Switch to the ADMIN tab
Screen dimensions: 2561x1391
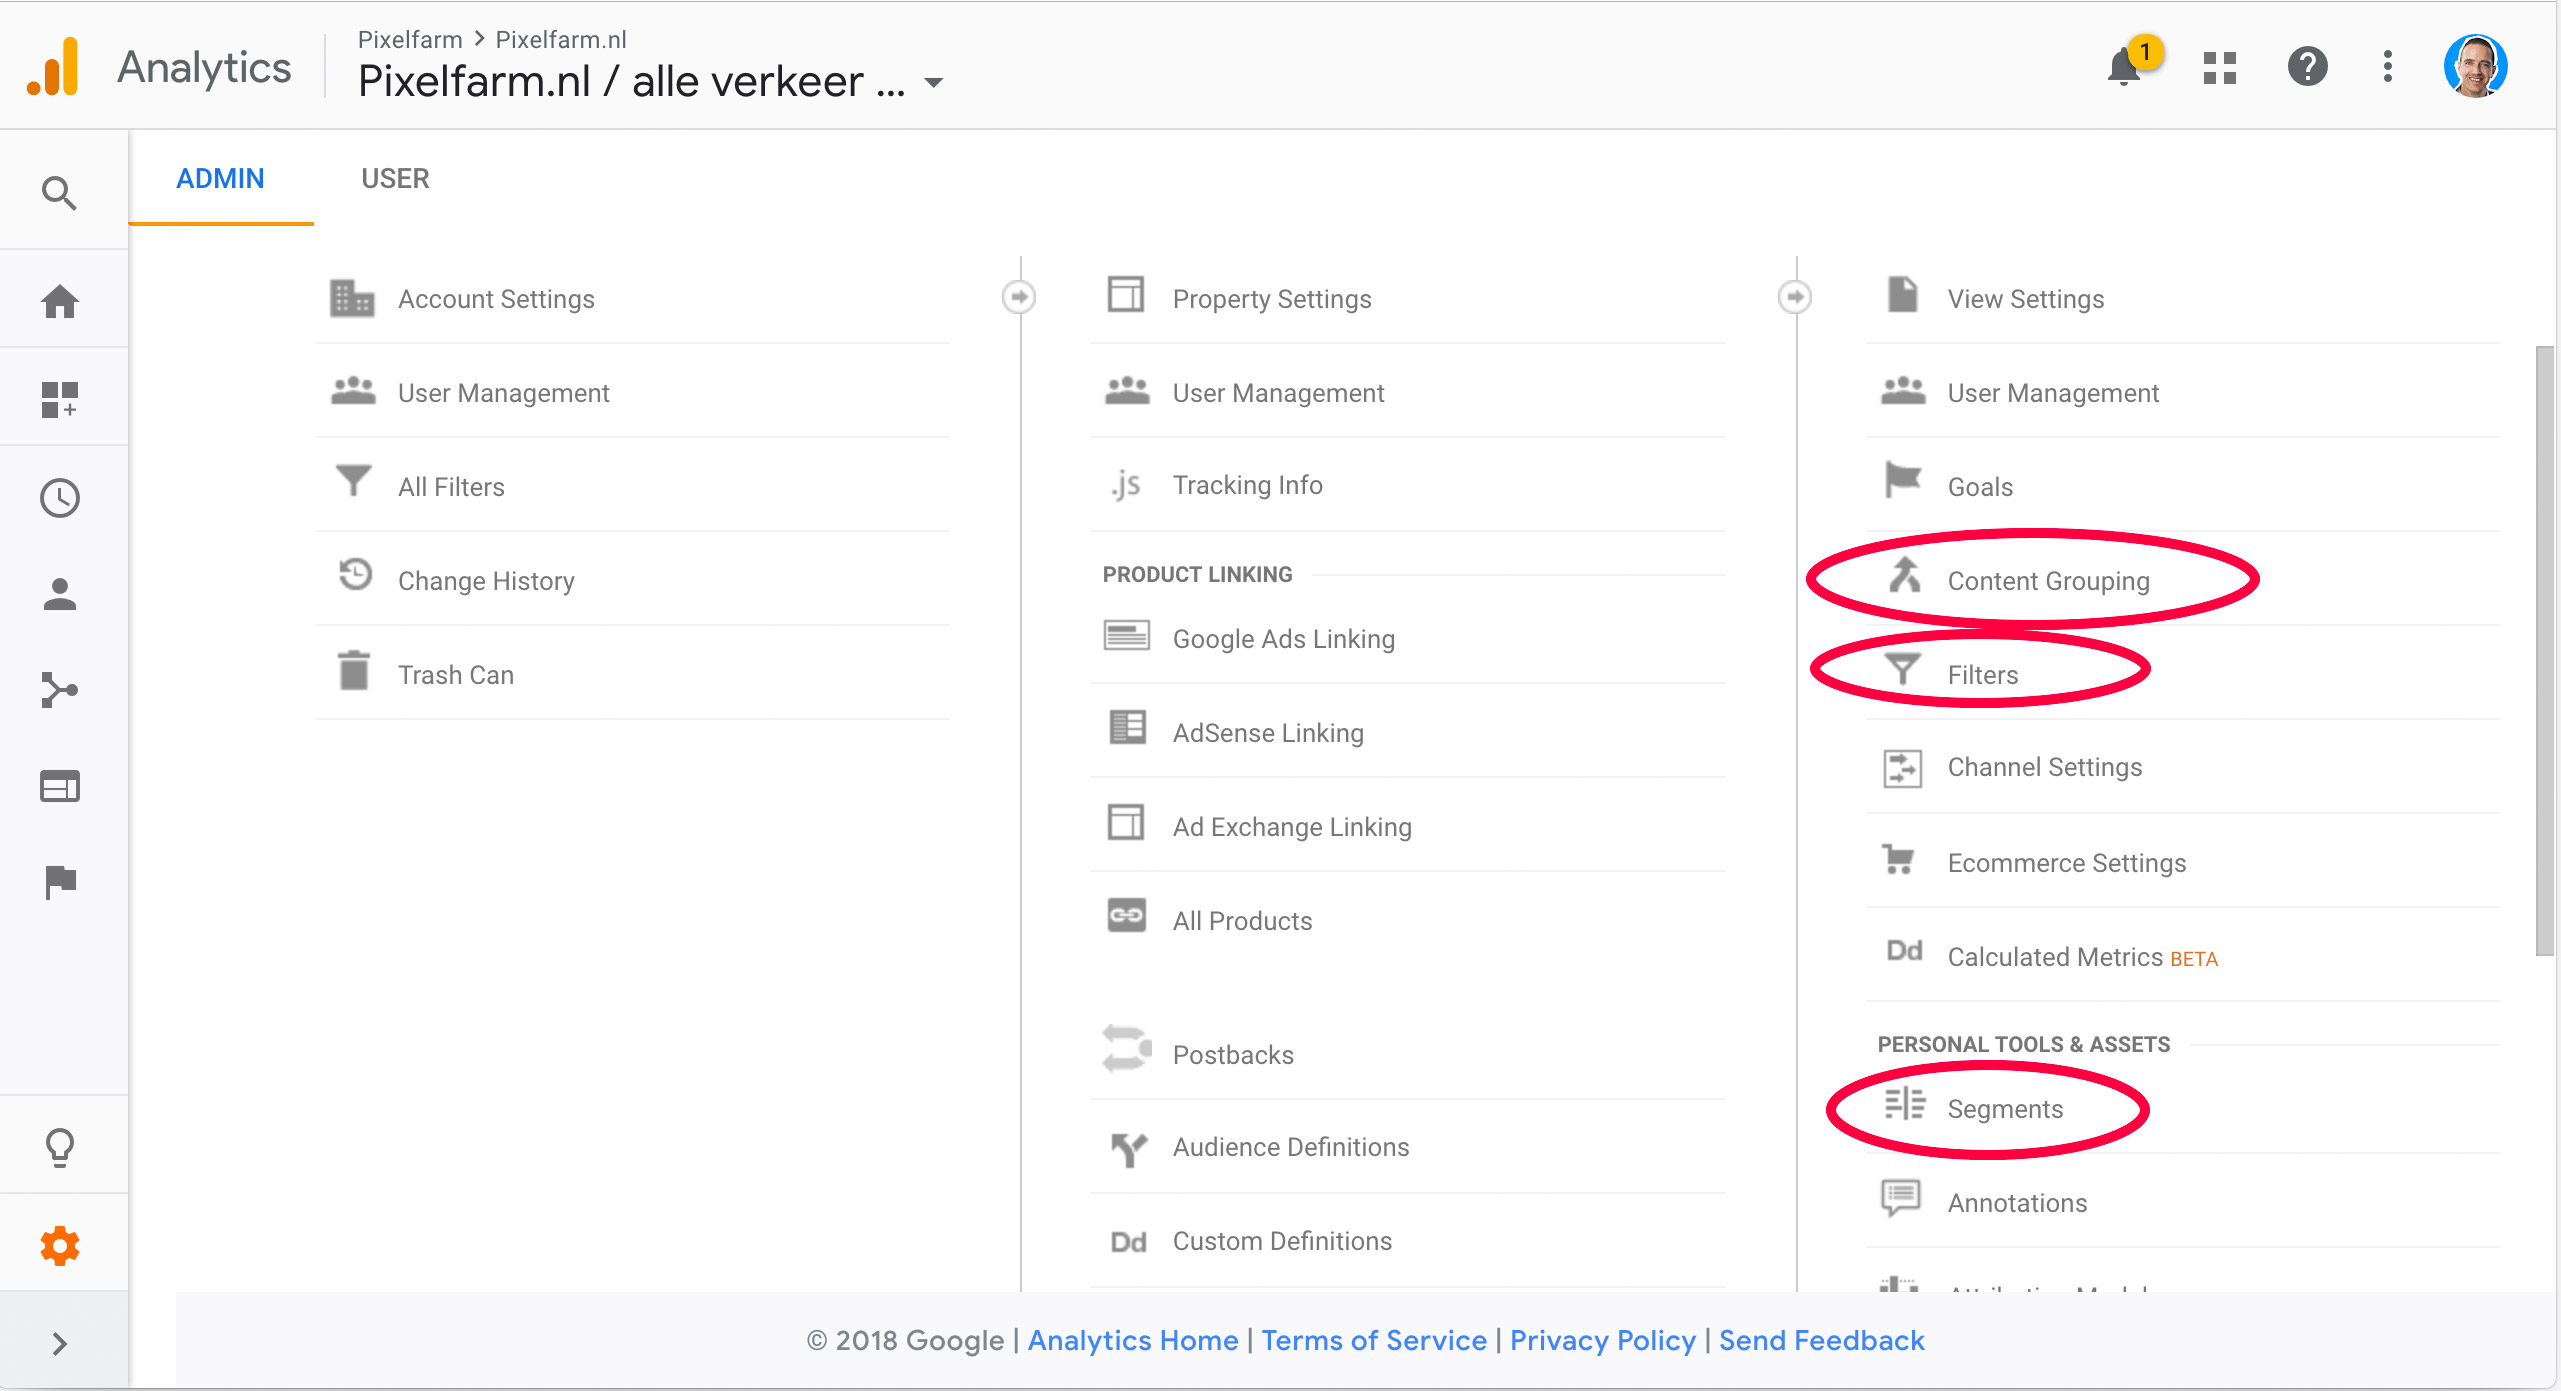click(x=220, y=178)
